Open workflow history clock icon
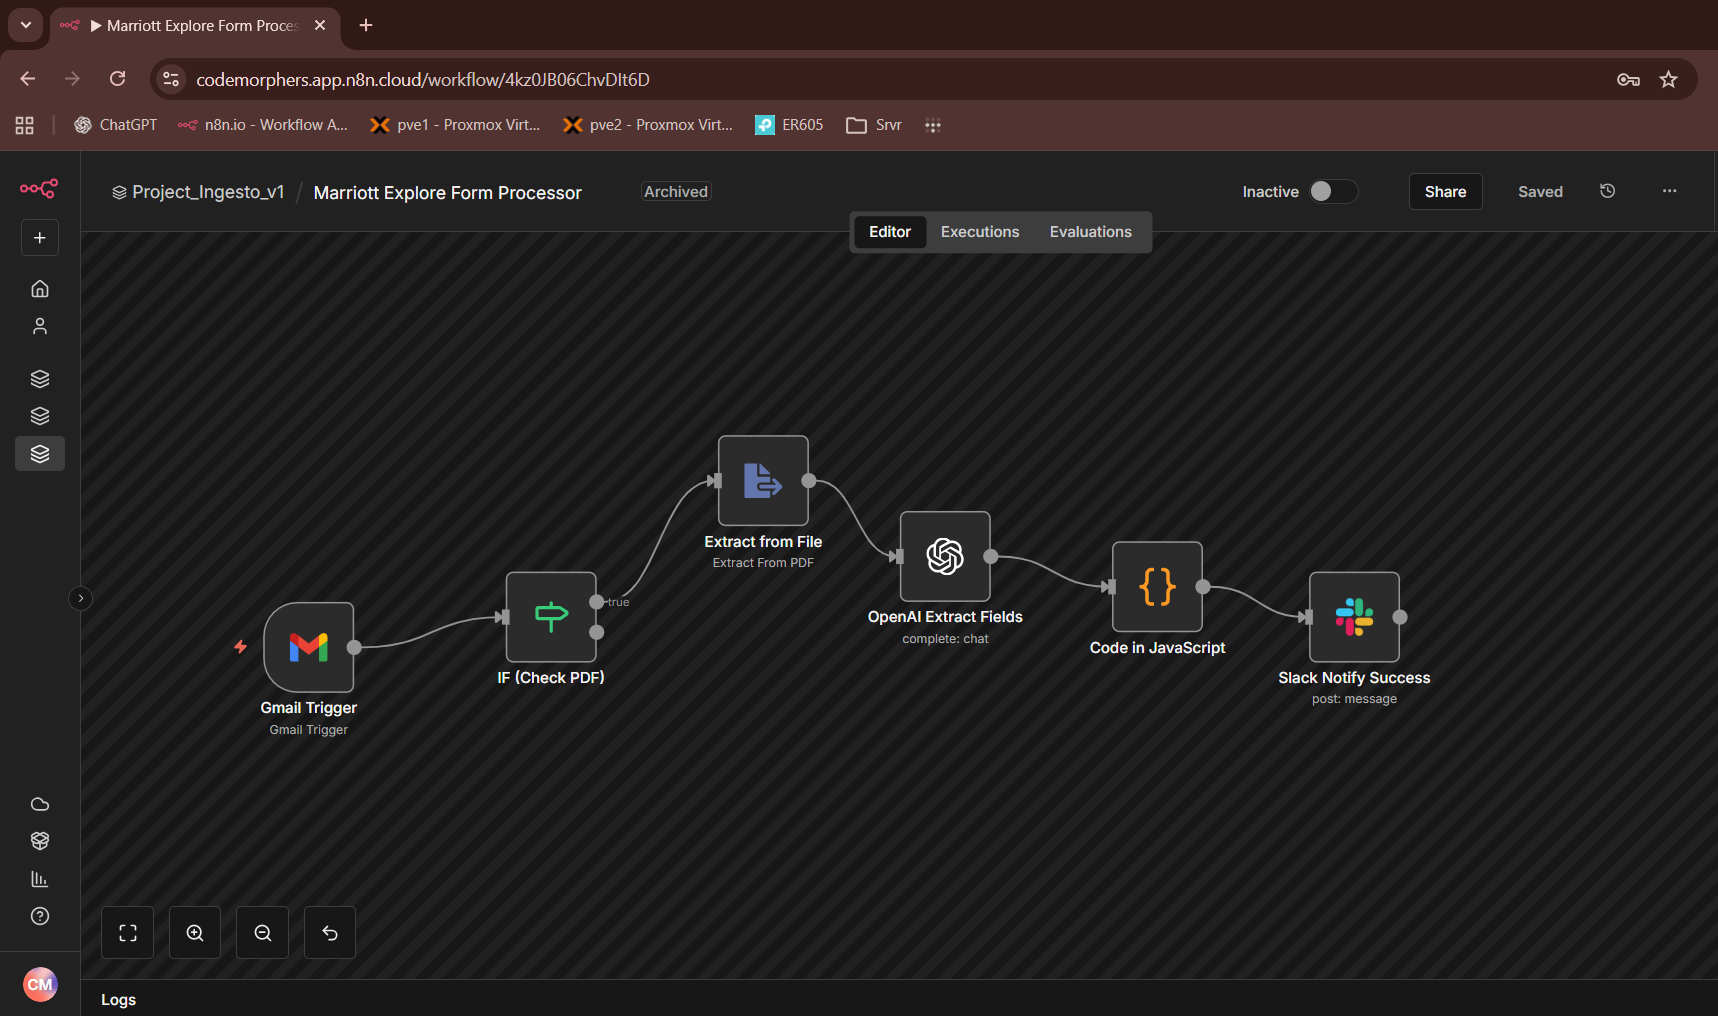This screenshot has height=1016, width=1718. point(1607,191)
